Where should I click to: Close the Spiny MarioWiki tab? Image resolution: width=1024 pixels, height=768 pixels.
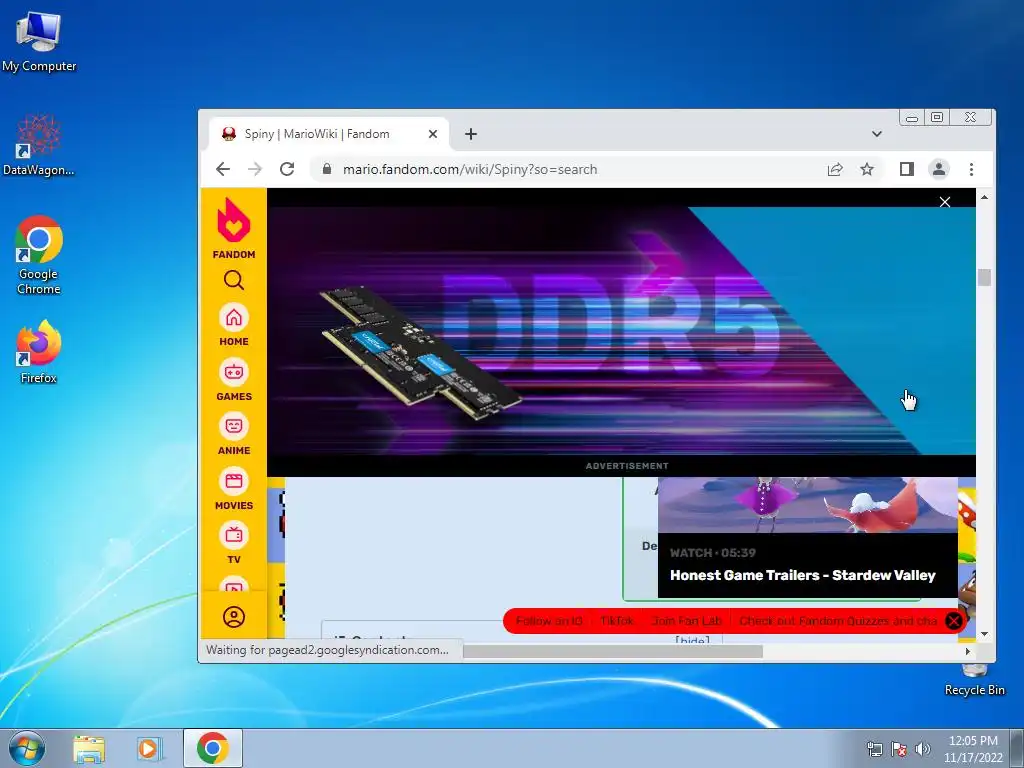[432, 134]
